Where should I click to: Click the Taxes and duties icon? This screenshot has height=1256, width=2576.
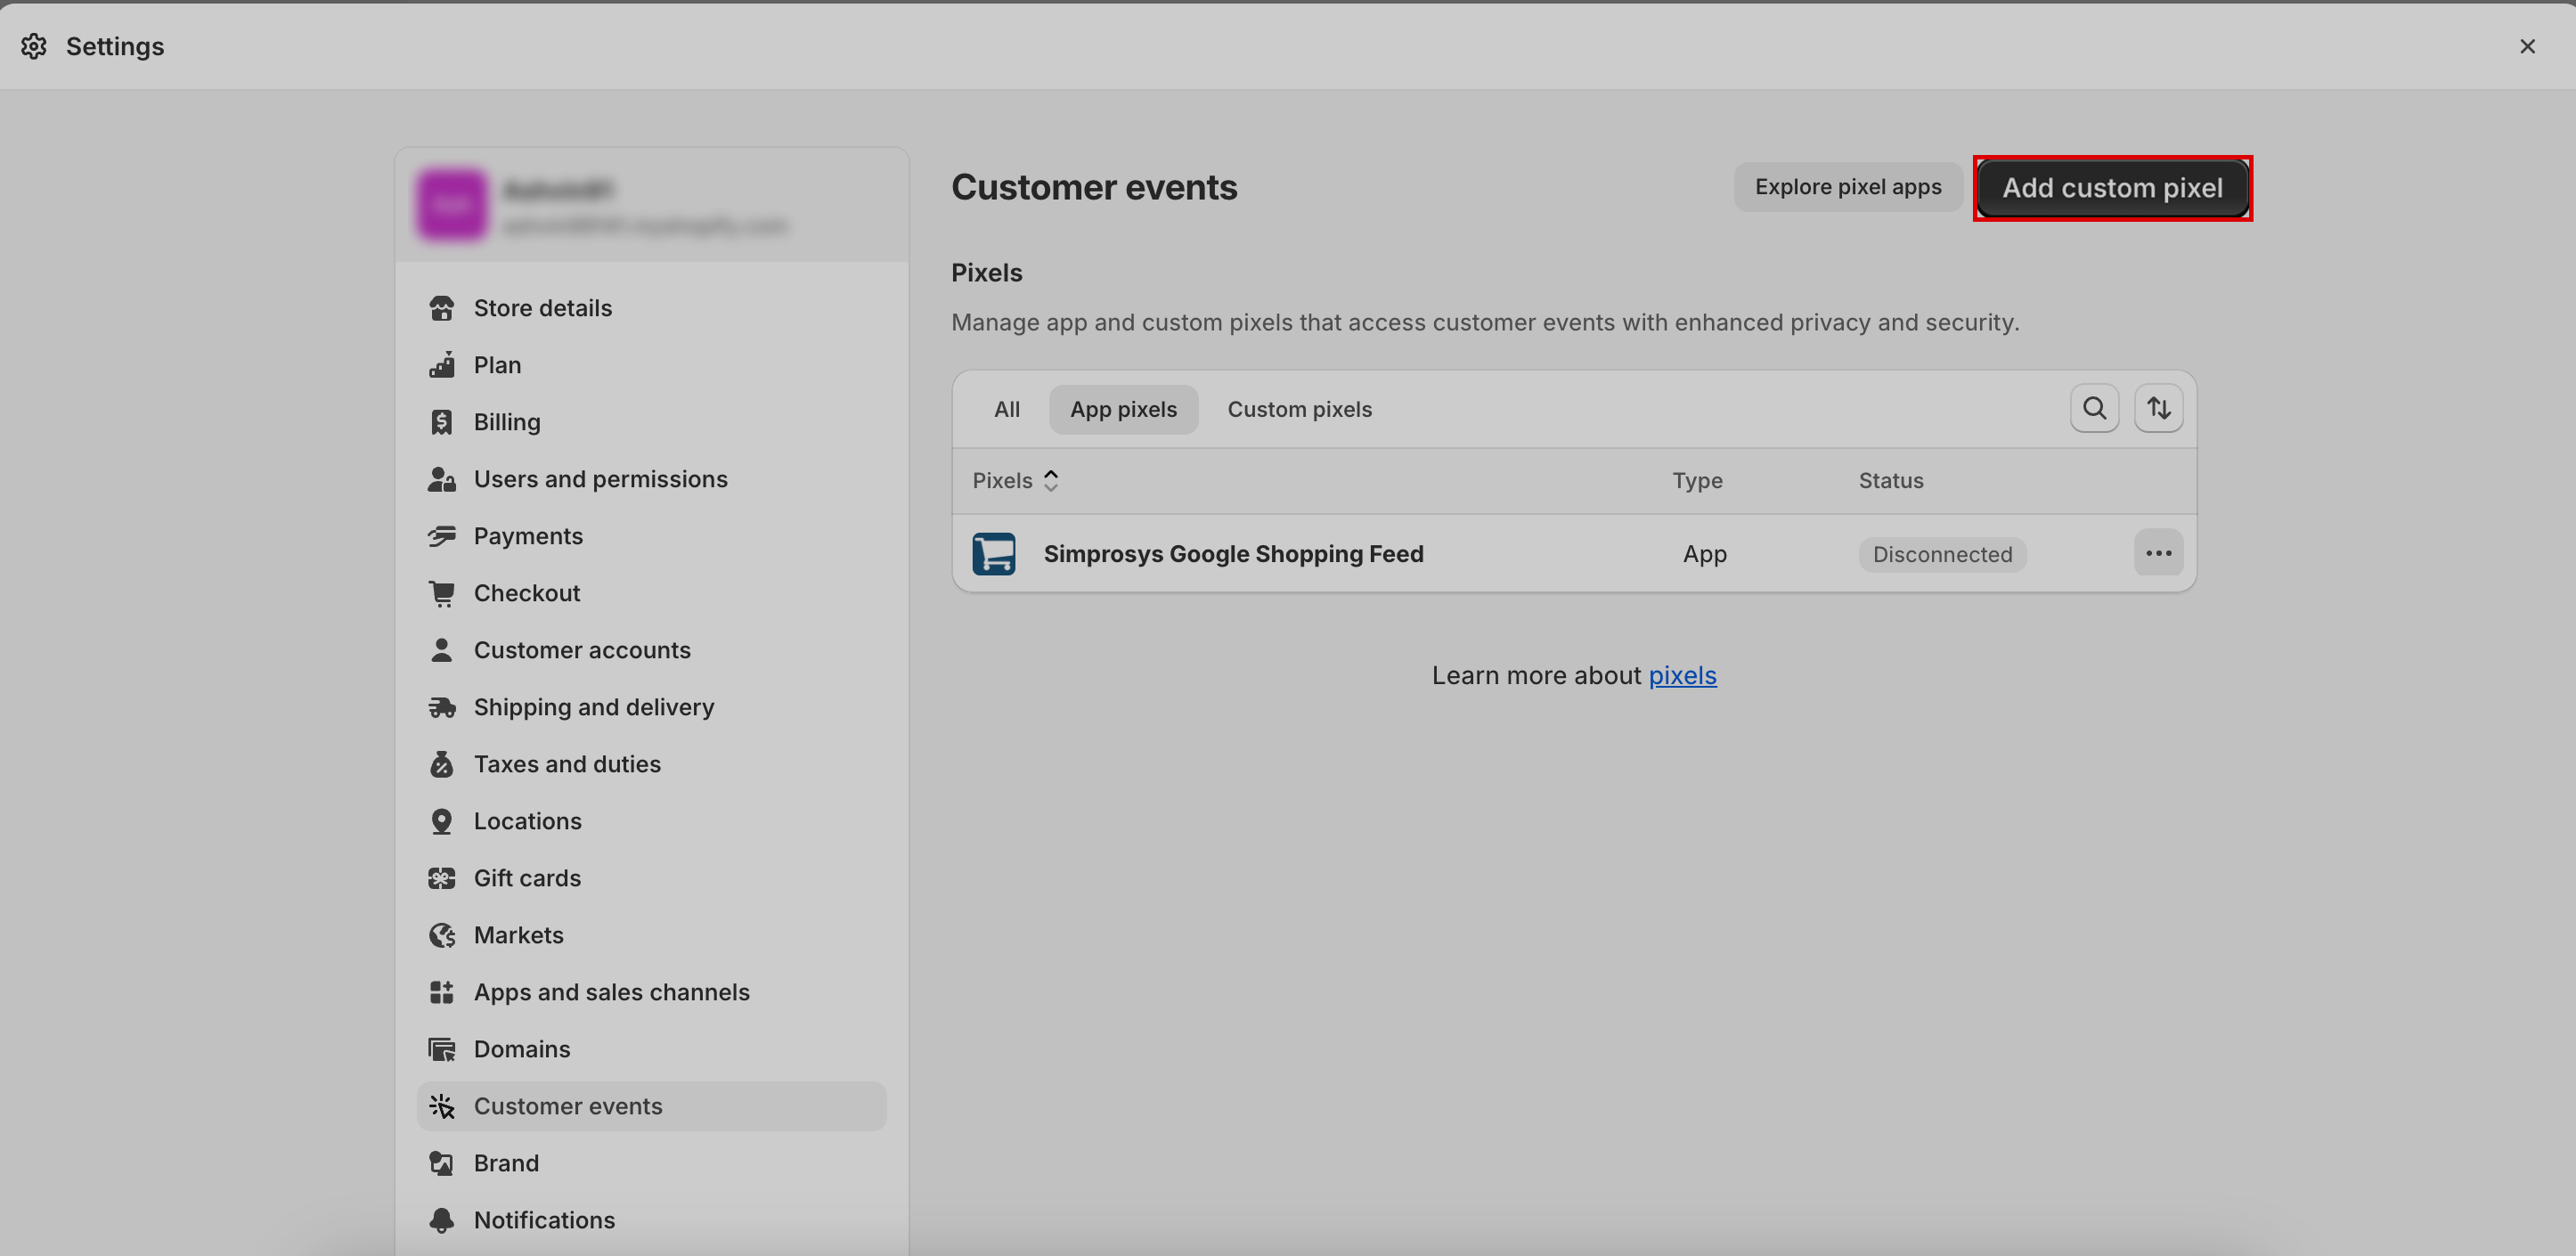point(441,764)
